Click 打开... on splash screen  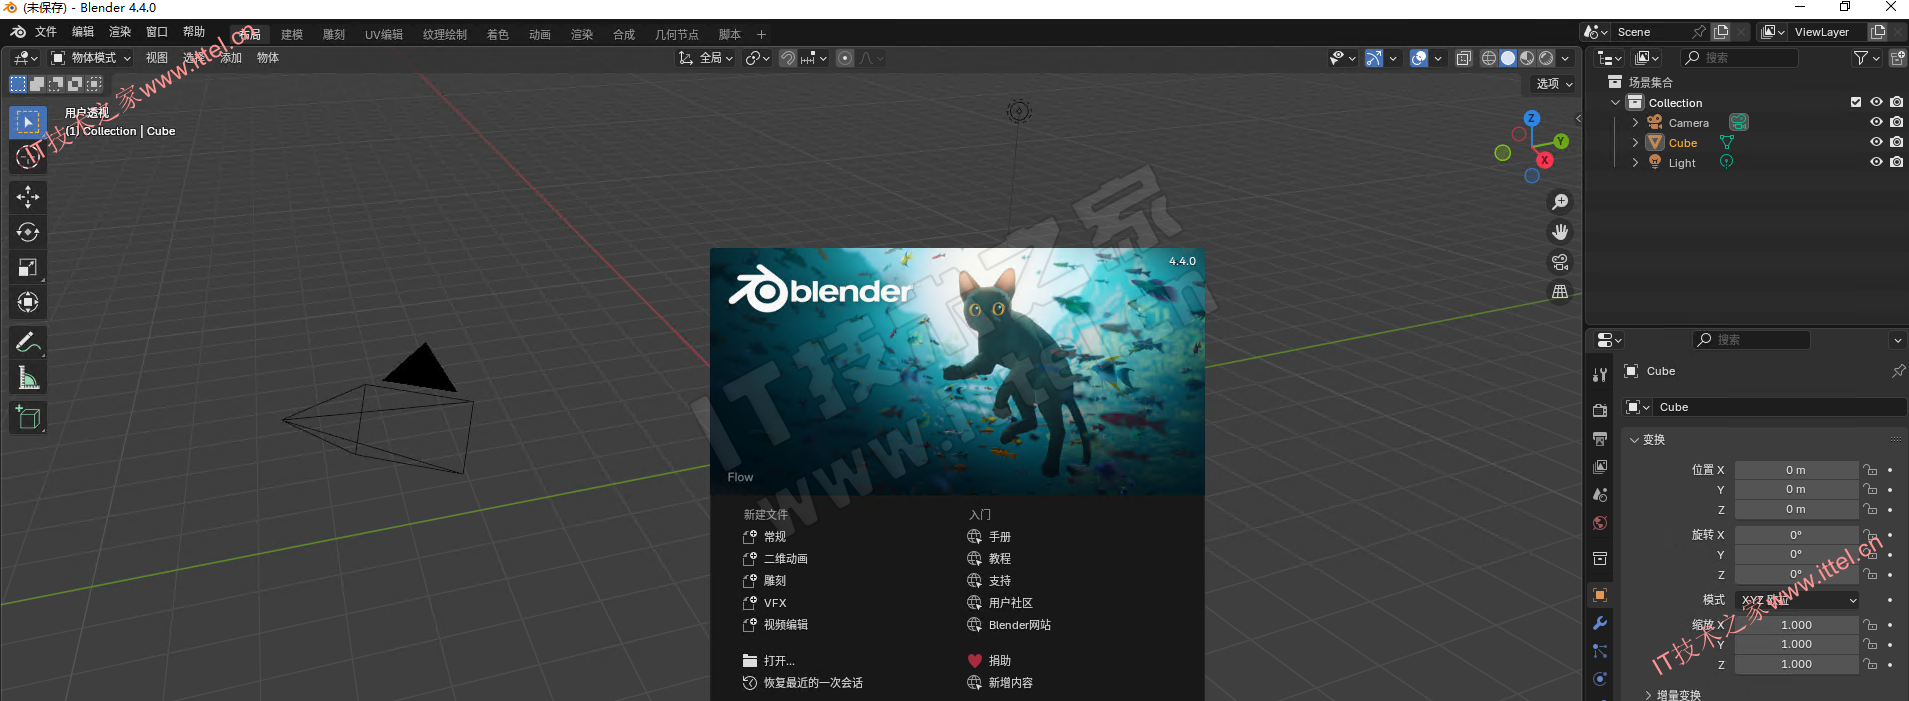point(769,661)
